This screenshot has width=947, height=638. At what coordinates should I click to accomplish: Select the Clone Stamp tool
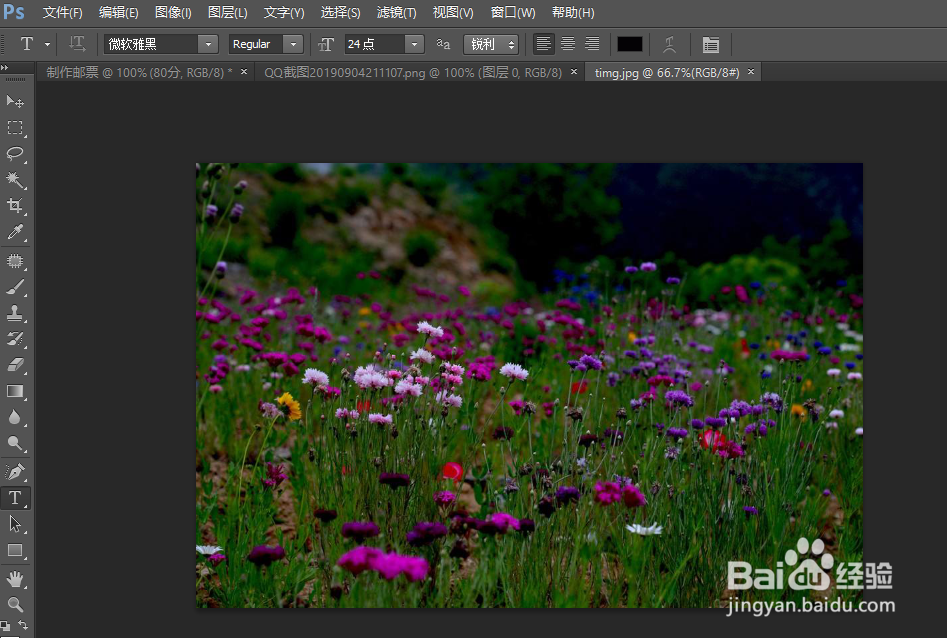tap(15, 313)
